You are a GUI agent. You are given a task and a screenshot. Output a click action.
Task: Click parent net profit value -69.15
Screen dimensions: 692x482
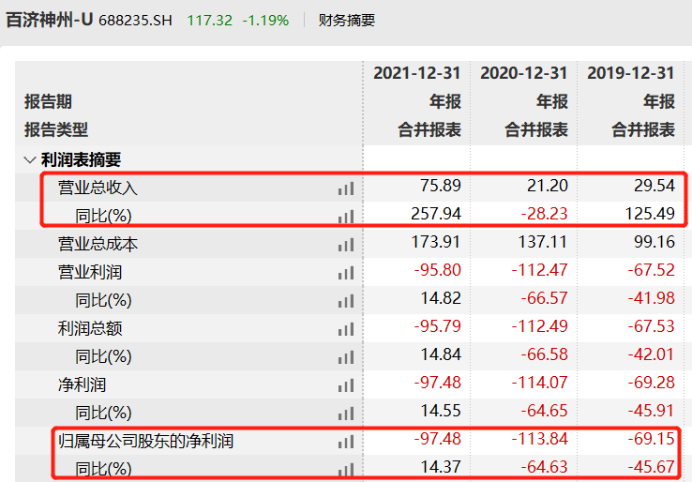(x=651, y=439)
